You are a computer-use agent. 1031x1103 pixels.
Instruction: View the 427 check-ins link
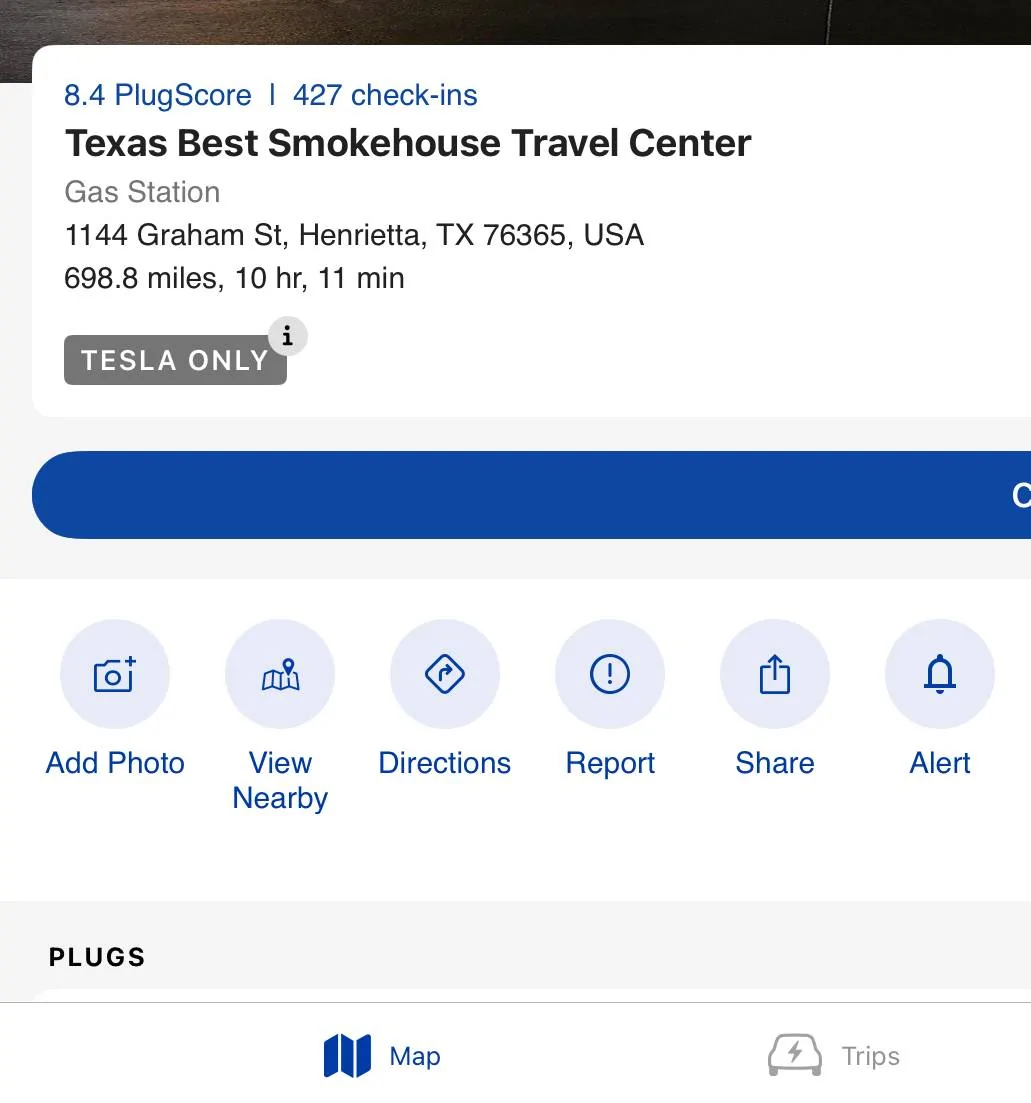[x=385, y=96]
